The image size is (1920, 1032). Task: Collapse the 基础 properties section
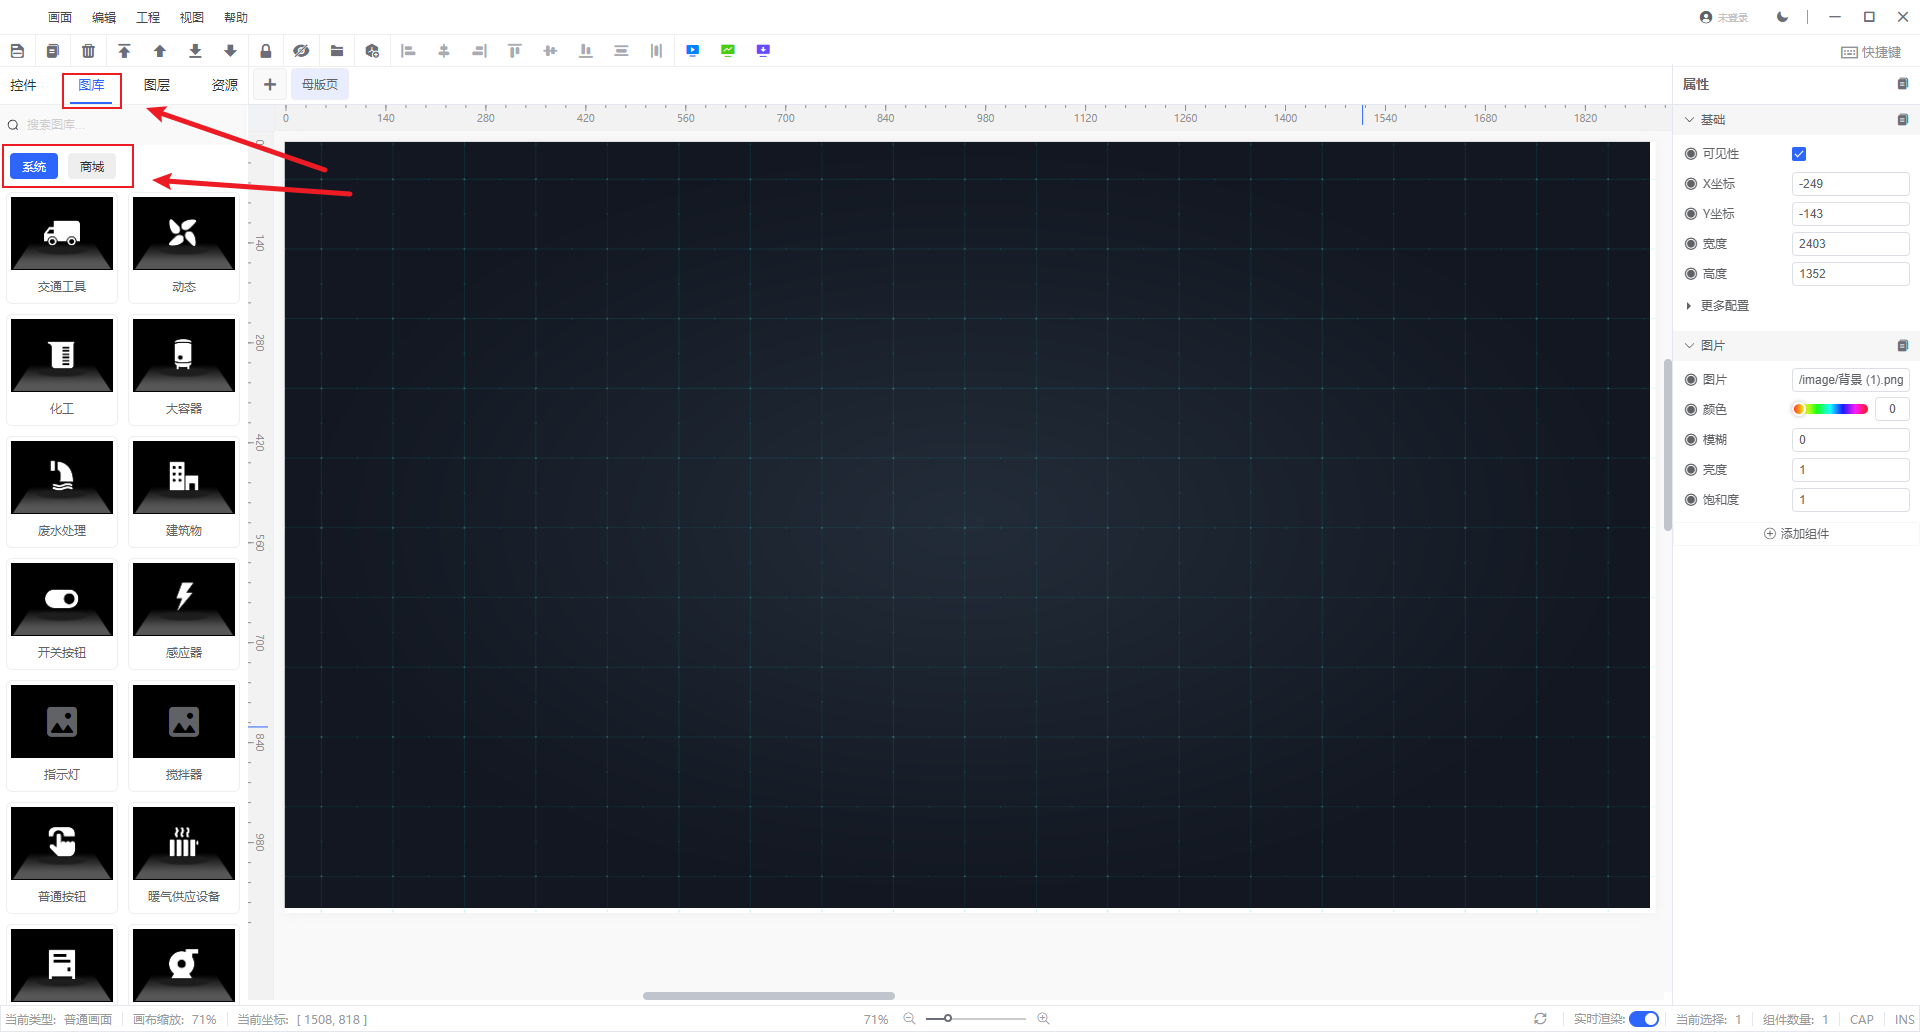(1690, 120)
